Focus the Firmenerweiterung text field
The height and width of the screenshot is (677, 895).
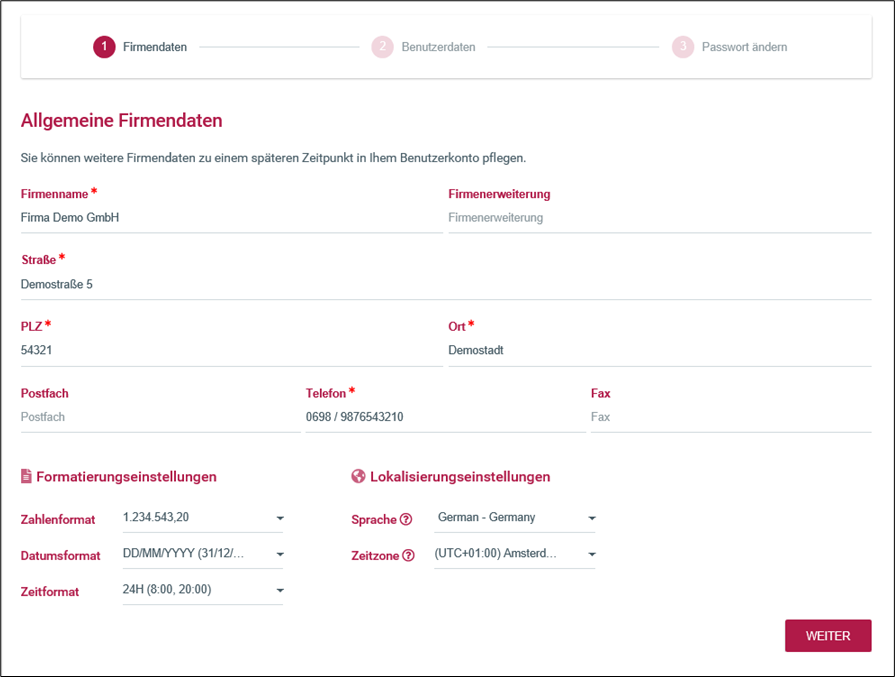point(659,218)
